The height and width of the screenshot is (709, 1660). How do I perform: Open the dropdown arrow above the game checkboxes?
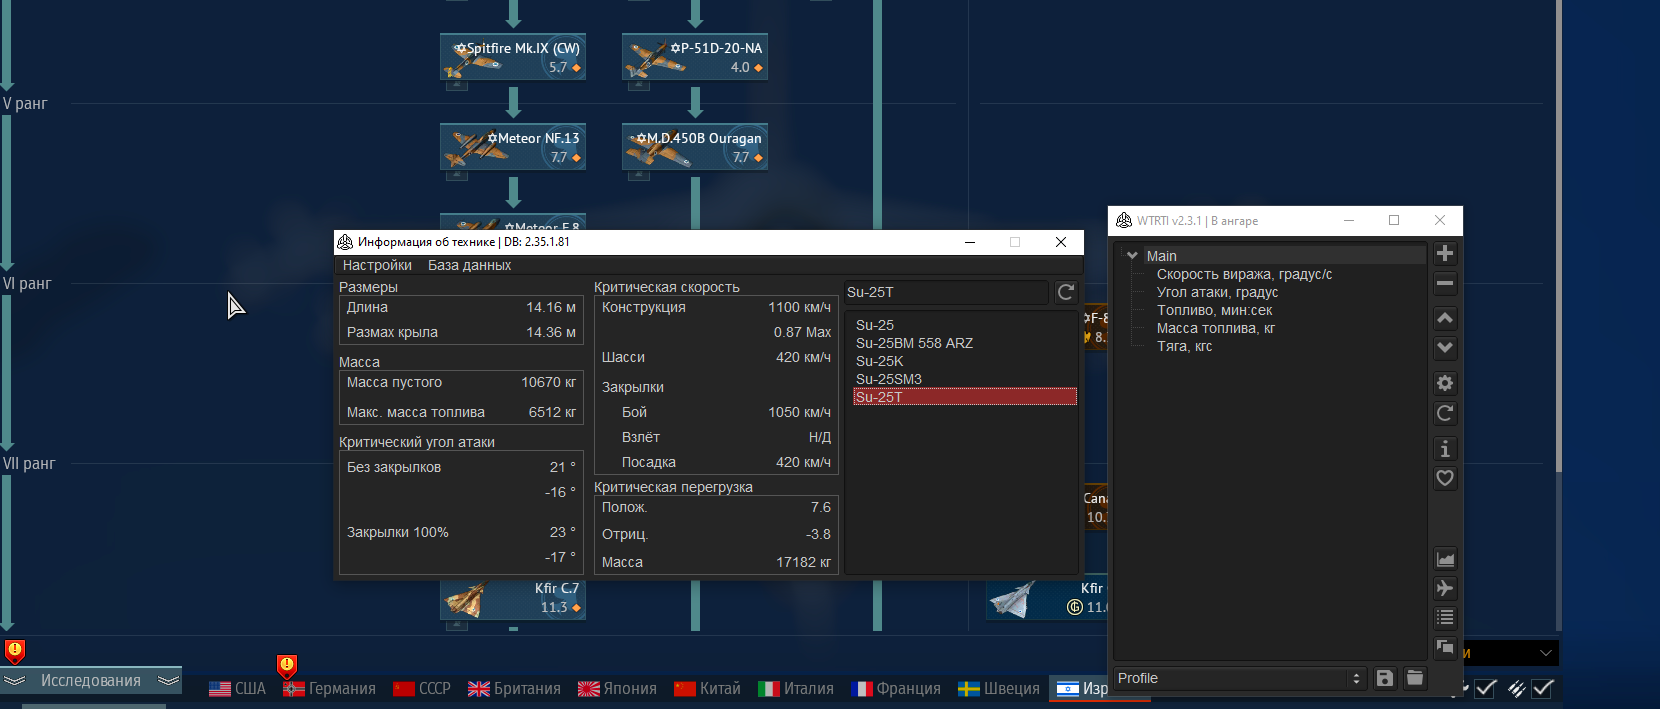click(1546, 653)
